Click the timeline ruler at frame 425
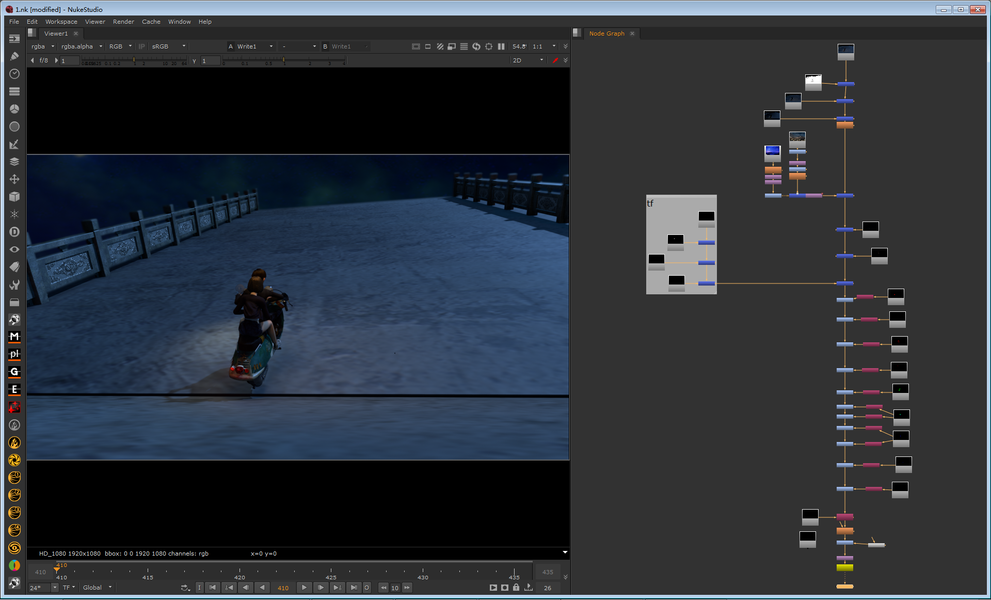 click(331, 573)
